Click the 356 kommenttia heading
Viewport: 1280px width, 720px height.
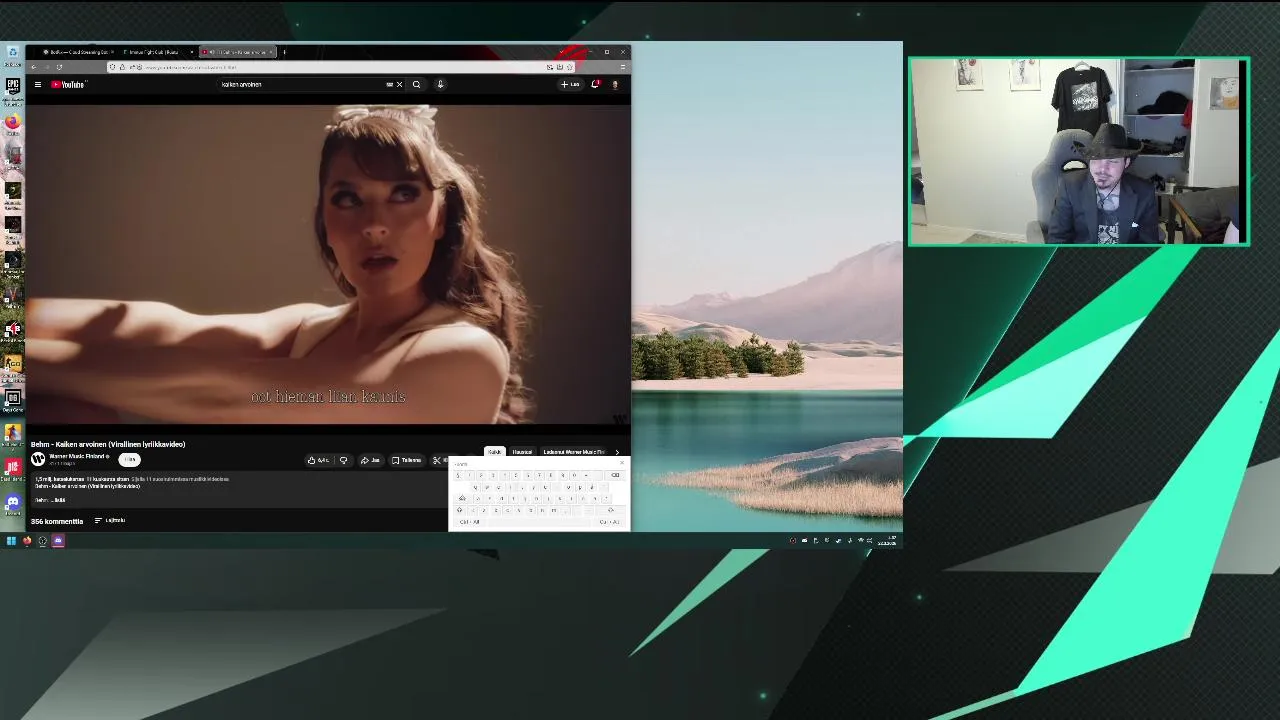tap(57, 521)
